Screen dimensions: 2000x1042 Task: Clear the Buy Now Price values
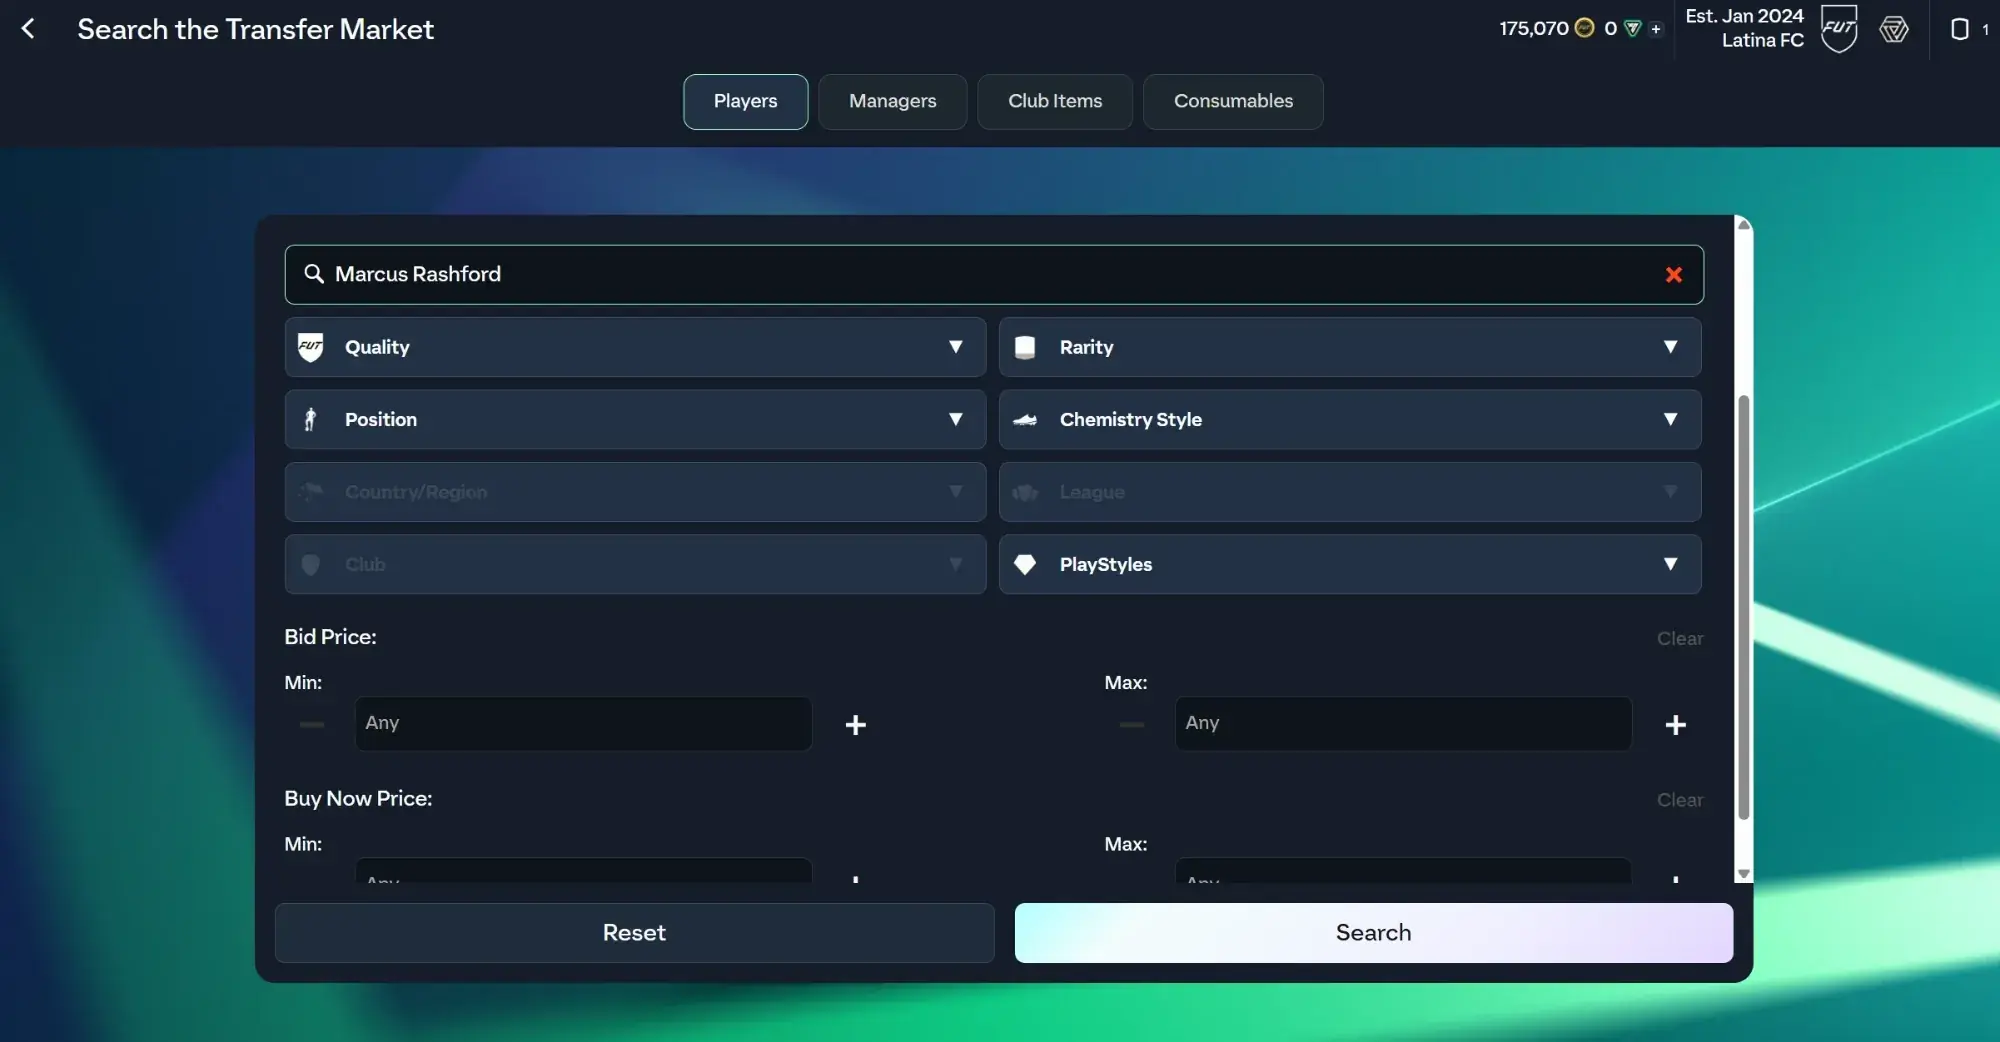(x=1680, y=800)
